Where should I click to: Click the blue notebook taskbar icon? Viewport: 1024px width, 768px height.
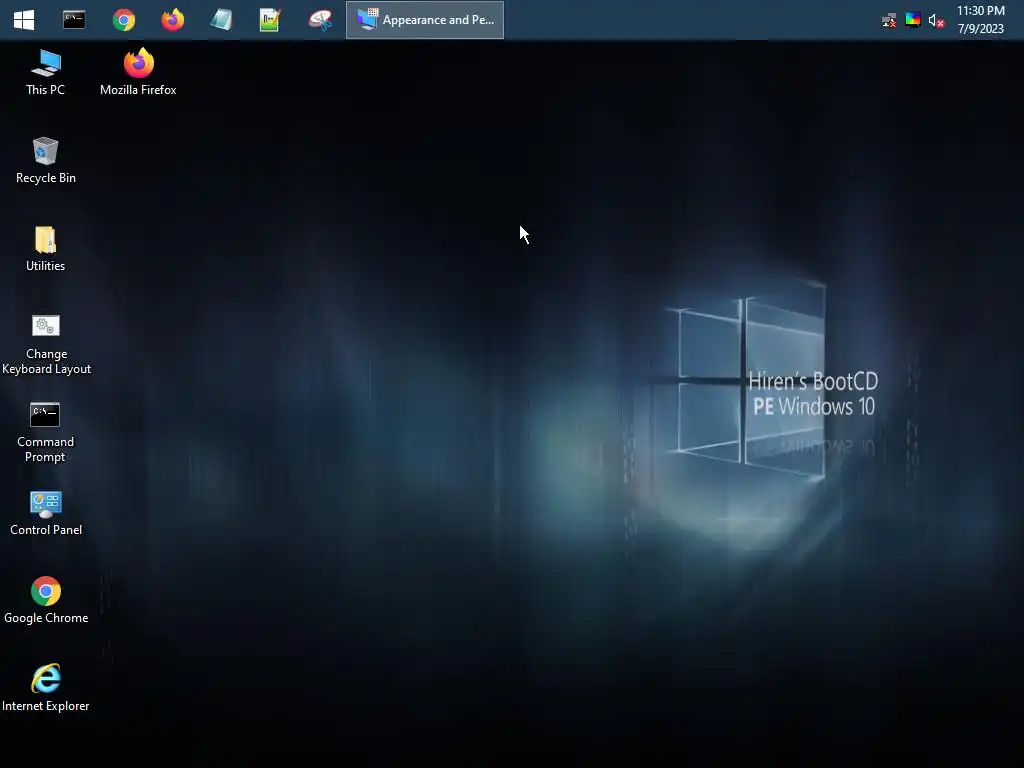[x=221, y=20]
